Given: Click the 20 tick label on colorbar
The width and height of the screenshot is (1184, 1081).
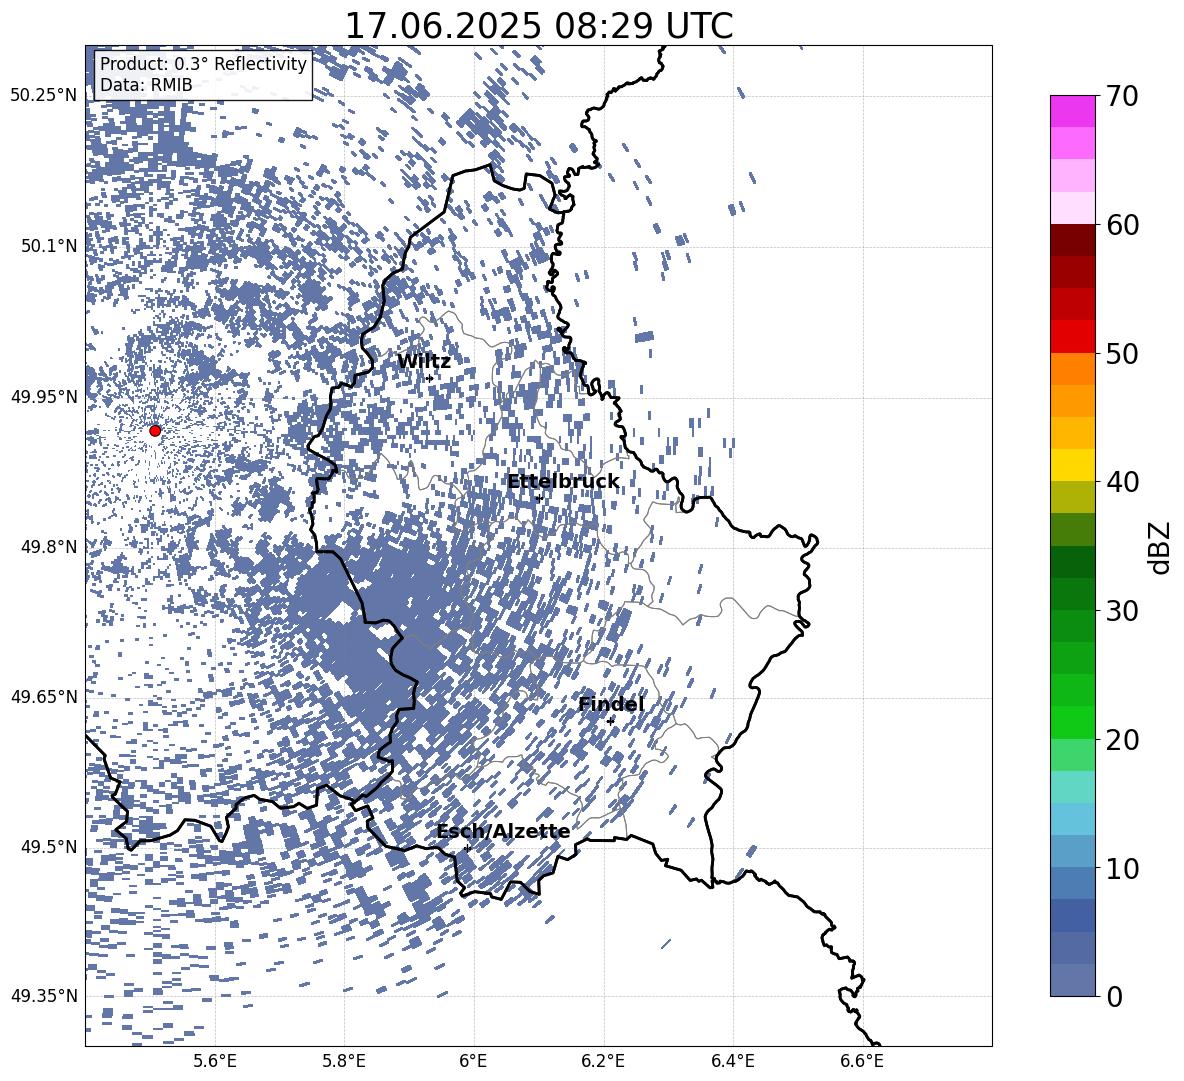Looking at the screenshot, I should pos(1122,740).
